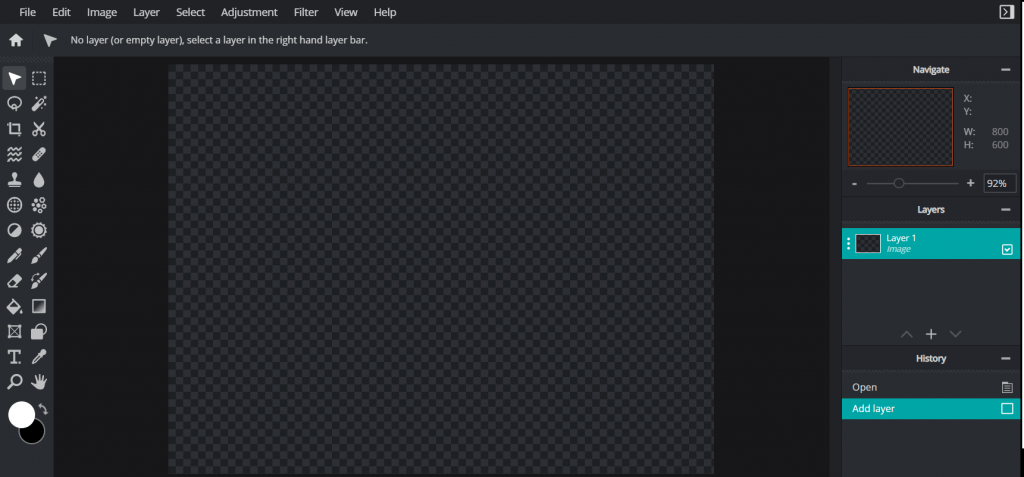Select the Eraser tool

[x=15, y=281]
